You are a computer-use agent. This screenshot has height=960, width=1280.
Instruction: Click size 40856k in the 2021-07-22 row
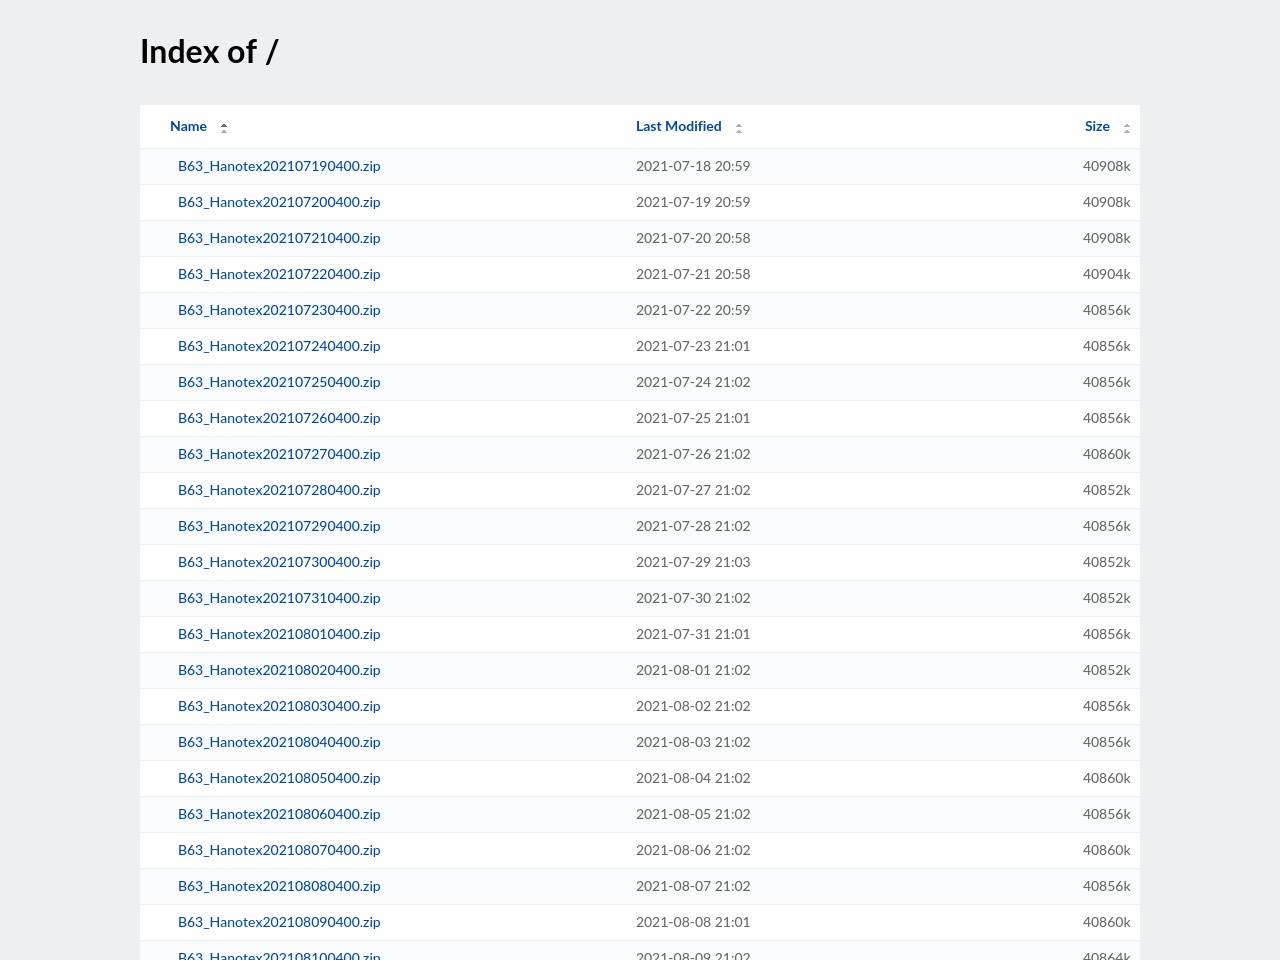coord(1106,310)
